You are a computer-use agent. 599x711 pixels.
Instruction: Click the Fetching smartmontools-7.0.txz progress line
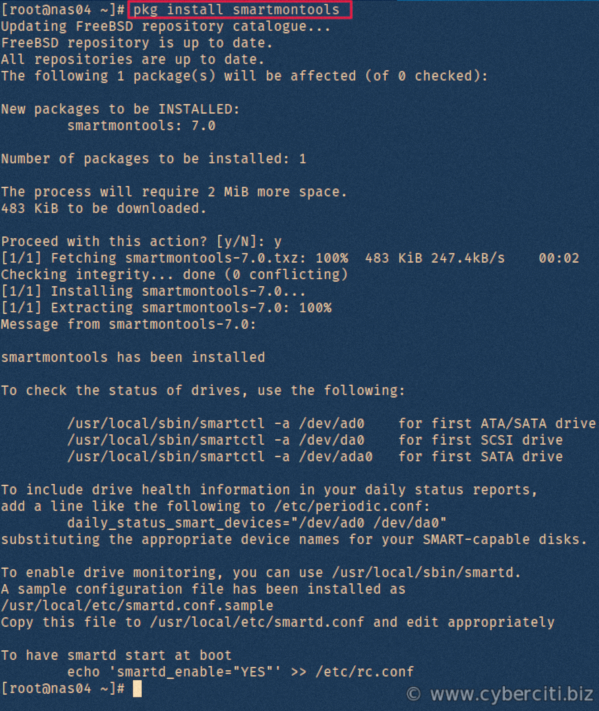pos(290,258)
